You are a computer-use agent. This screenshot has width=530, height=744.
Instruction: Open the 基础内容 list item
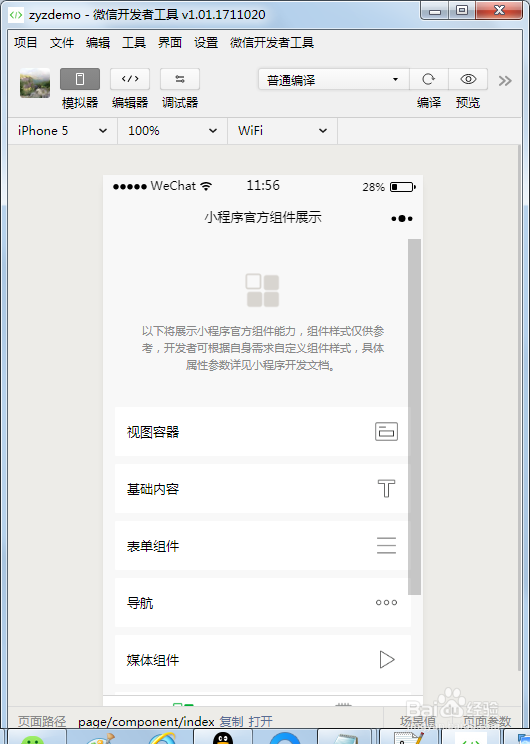click(x=262, y=489)
